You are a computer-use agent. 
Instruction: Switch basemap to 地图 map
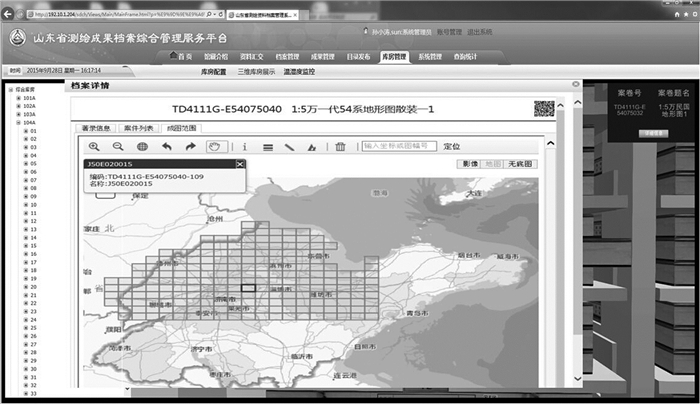(x=493, y=163)
